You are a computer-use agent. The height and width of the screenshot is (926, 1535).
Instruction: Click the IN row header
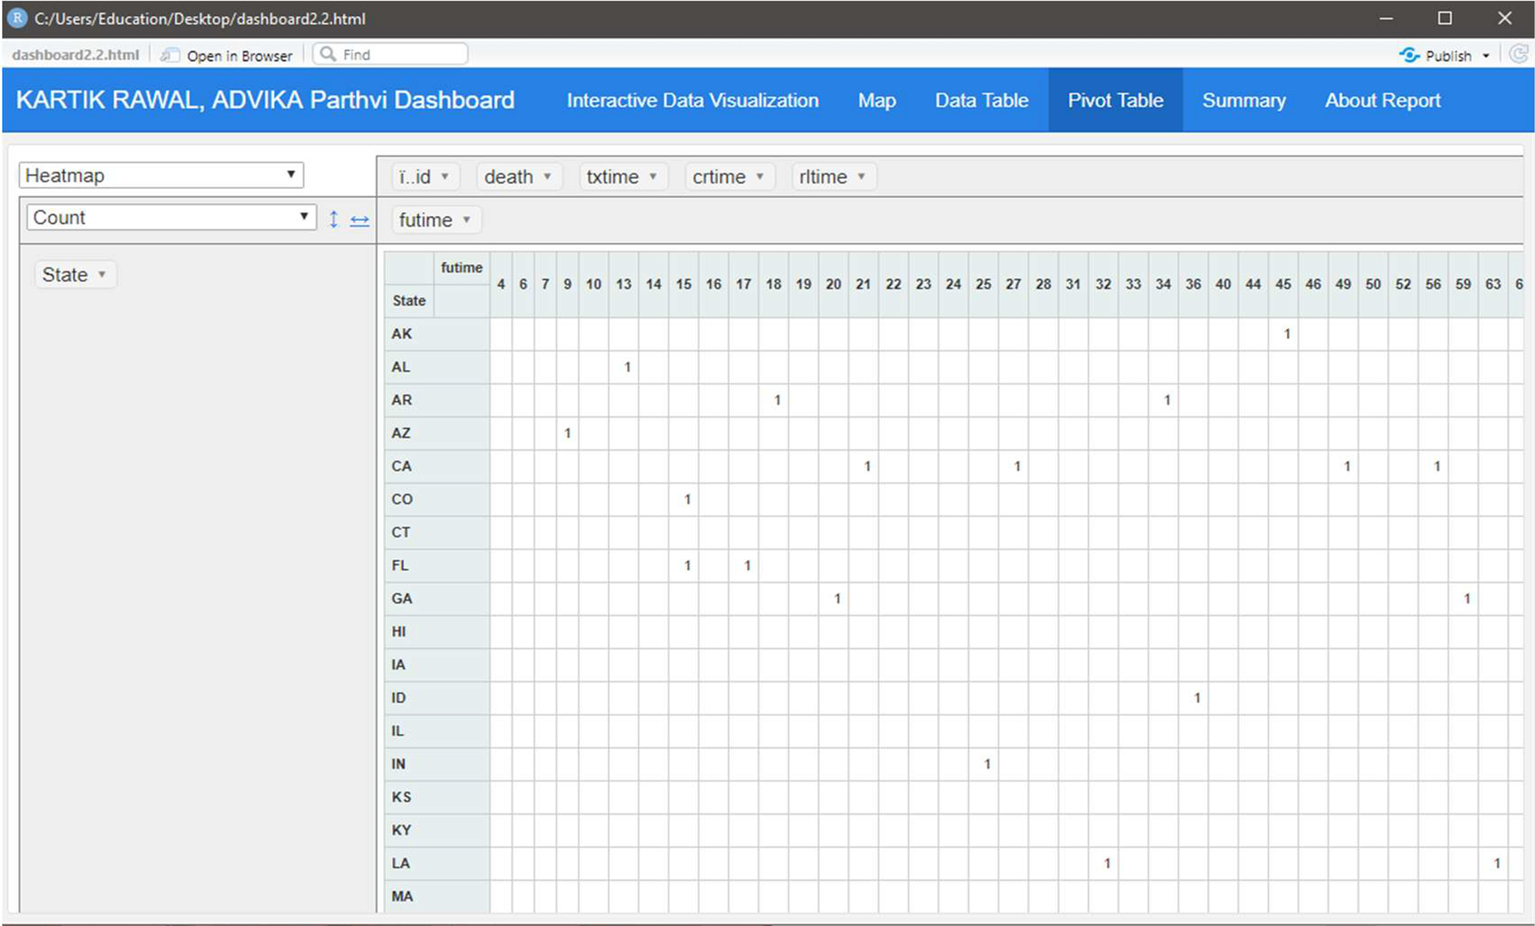point(437,763)
